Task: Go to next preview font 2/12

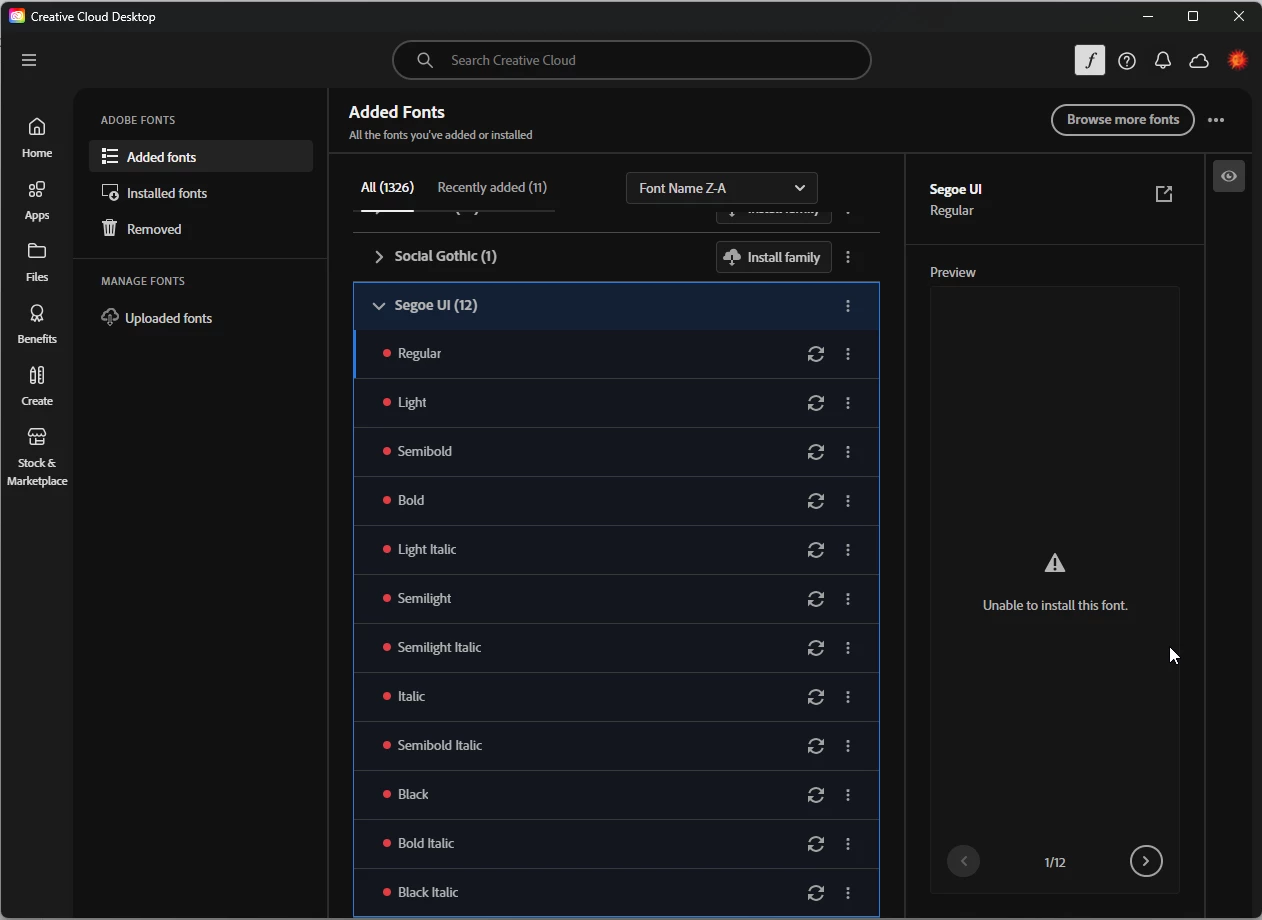Action: 1146,861
